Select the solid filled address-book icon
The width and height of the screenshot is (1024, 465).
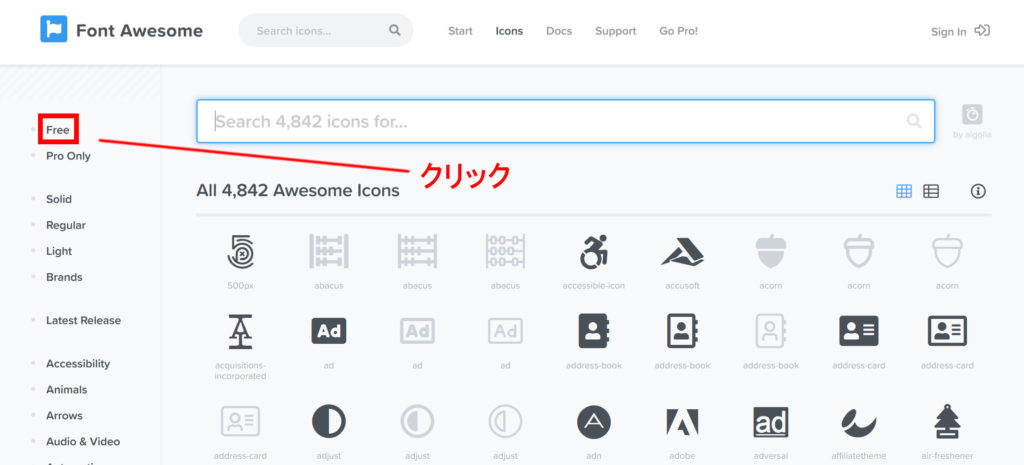[594, 331]
